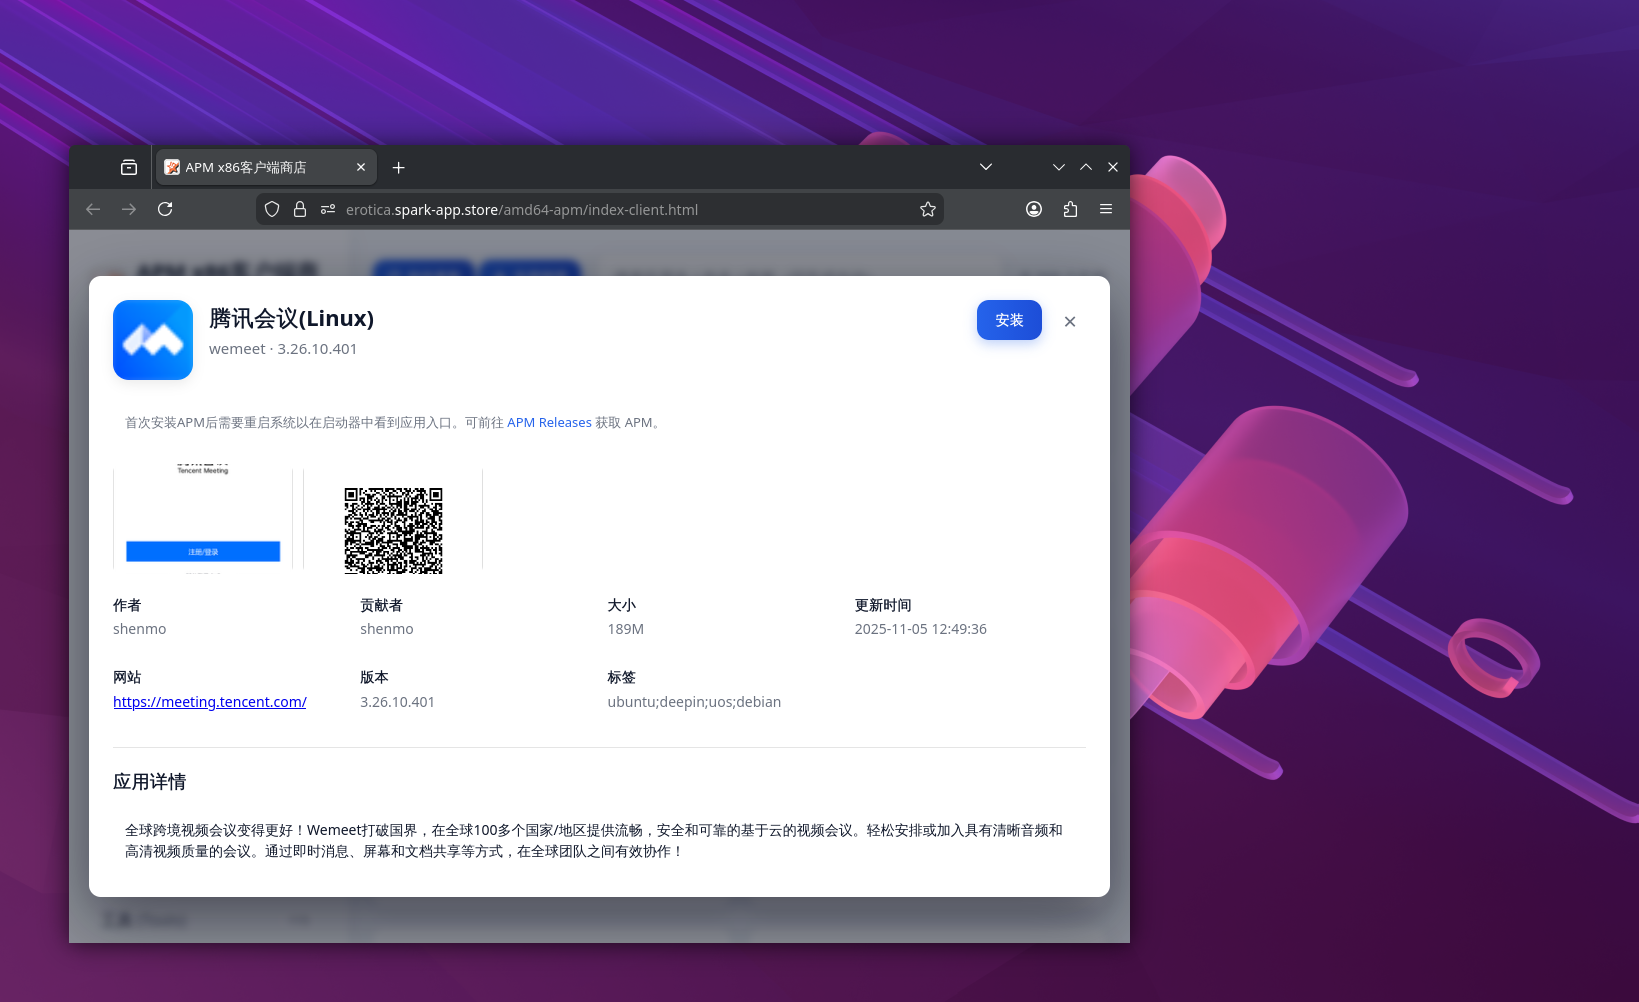Close the 腾讯会议 app detail dialog

click(1070, 321)
